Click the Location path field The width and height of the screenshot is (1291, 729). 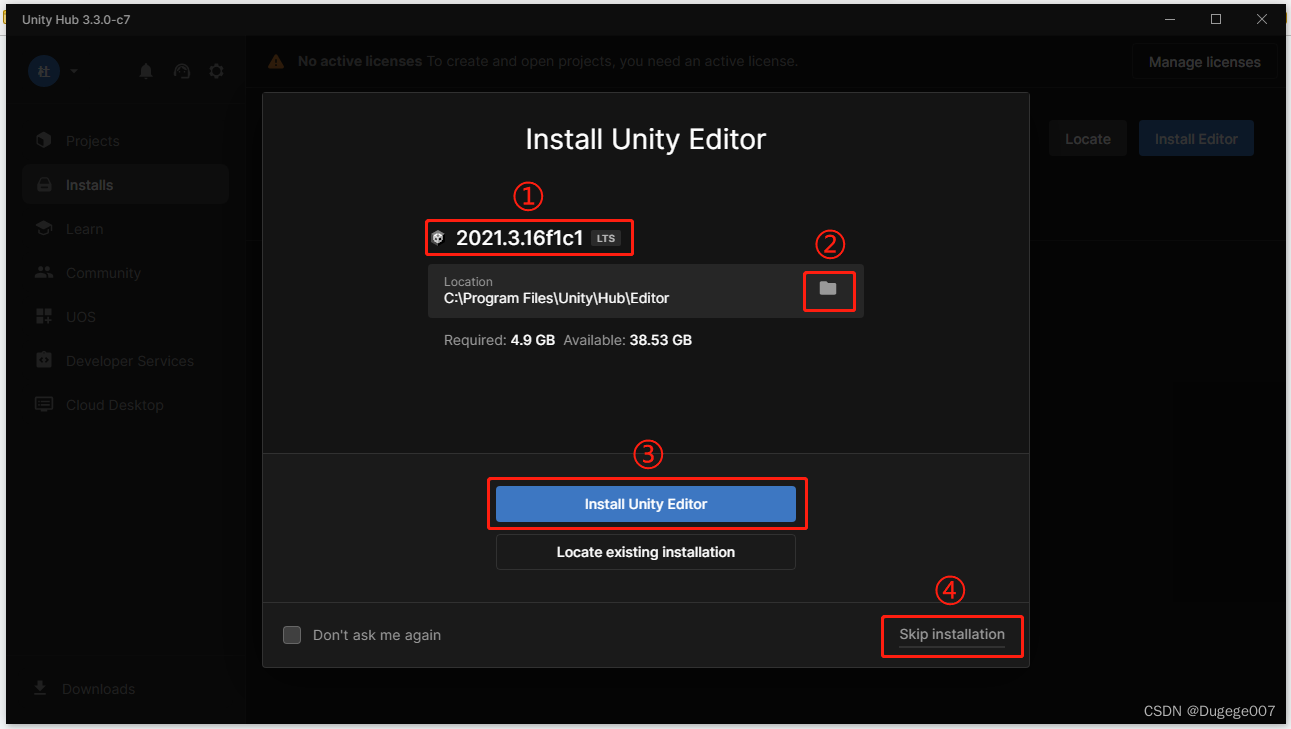pos(646,291)
